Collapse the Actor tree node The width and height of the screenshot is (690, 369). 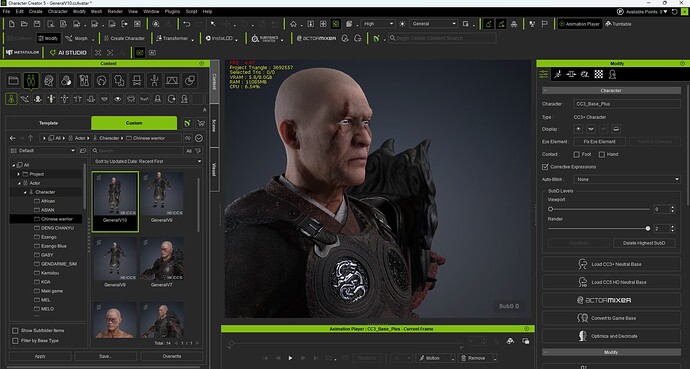pyautogui.click(x=19, y=183)
